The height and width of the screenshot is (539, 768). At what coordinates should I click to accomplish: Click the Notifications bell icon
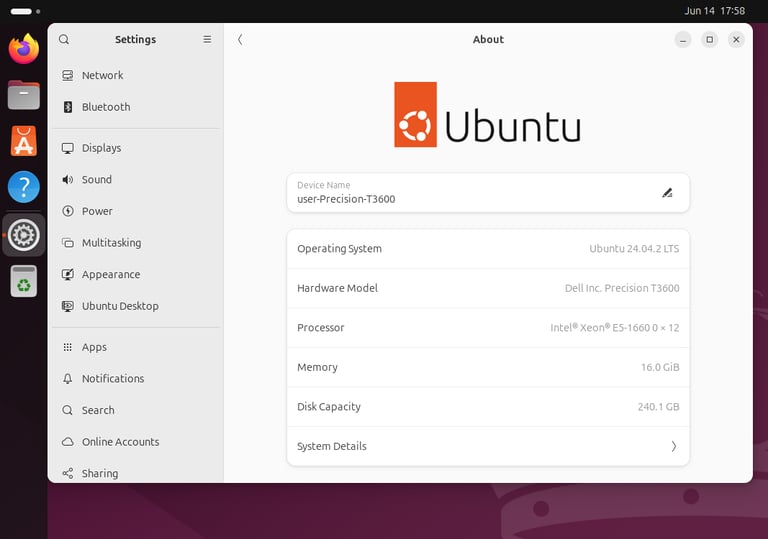(68, 379)
